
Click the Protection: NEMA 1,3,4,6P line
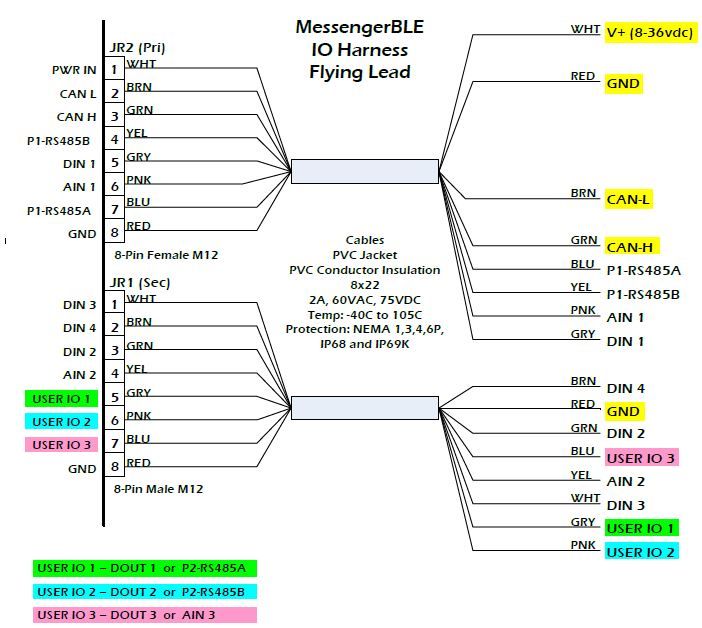click(364, 329)
